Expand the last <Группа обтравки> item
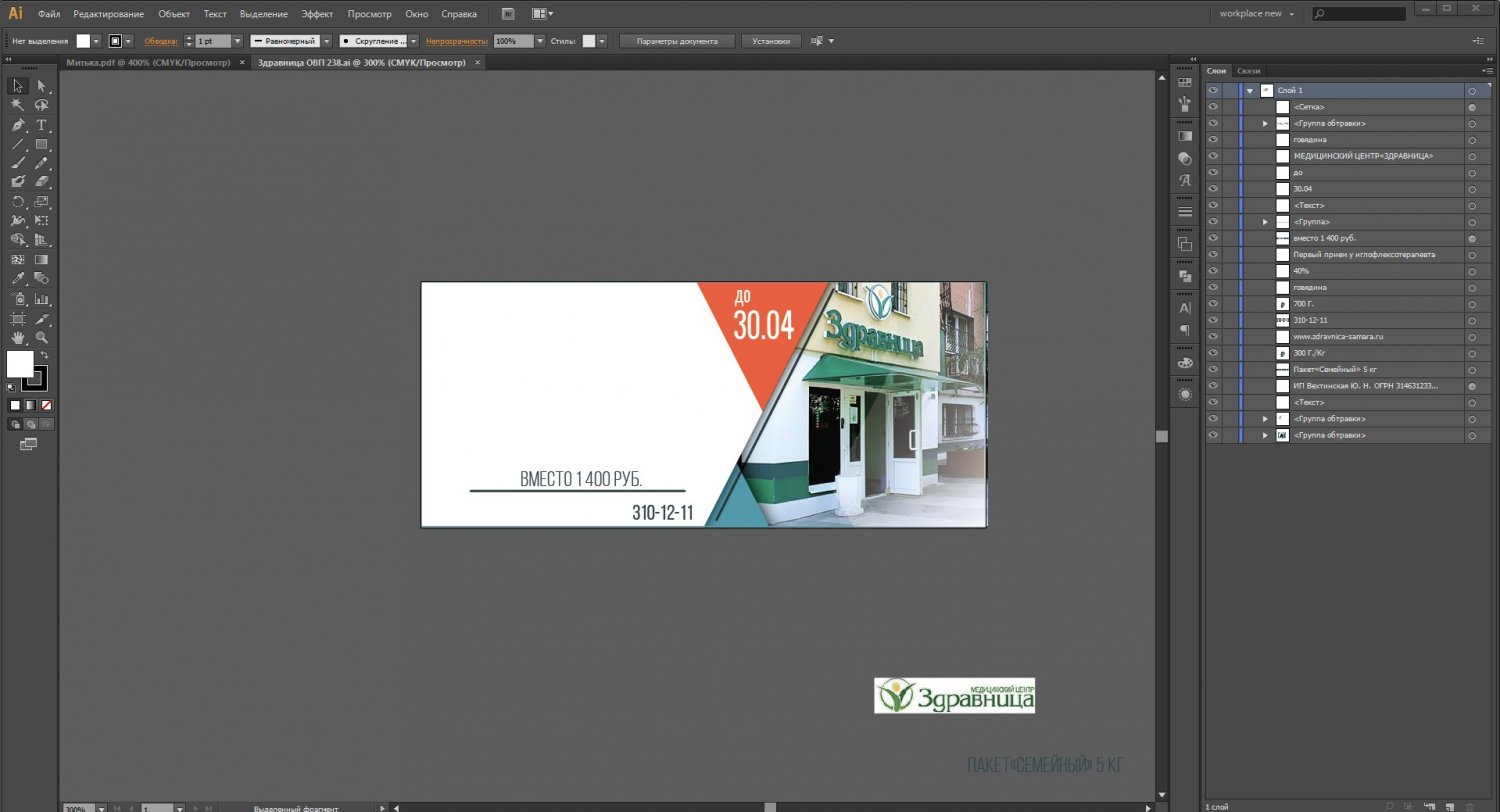 click(x=1265, y=435)
